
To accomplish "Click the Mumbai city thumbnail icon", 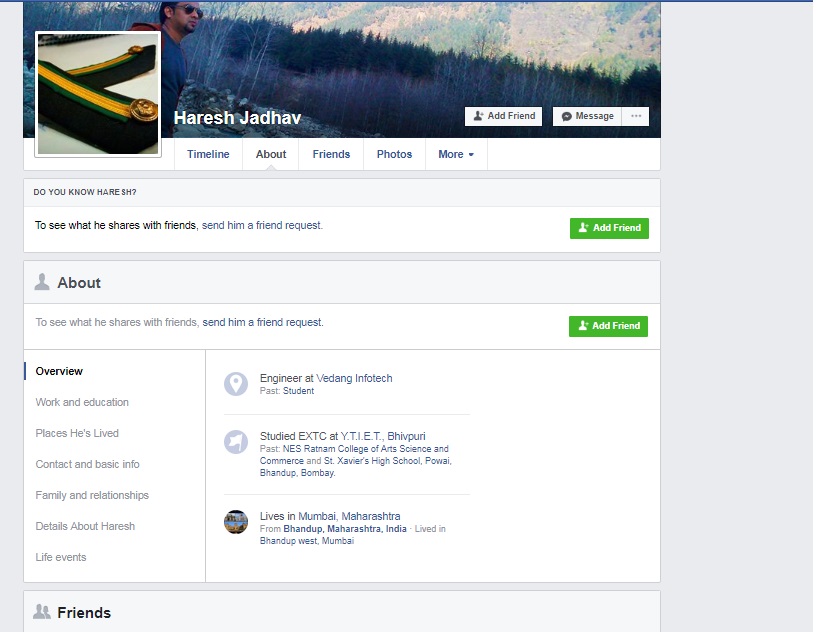I will [x=236, y=522].
